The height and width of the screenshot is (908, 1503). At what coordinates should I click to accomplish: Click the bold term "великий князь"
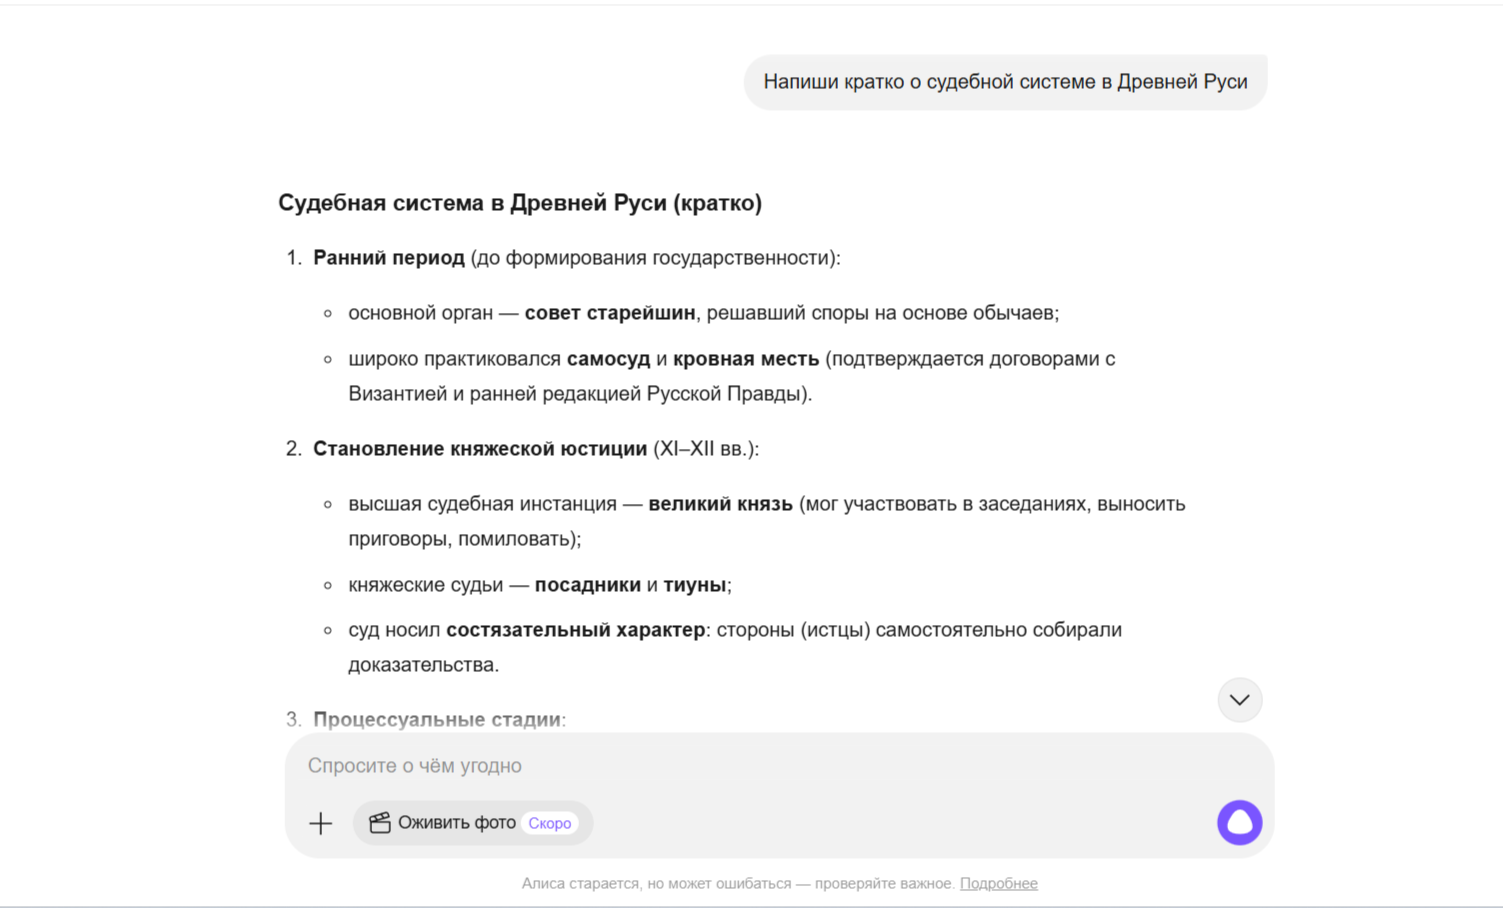(x=720, y=504)
